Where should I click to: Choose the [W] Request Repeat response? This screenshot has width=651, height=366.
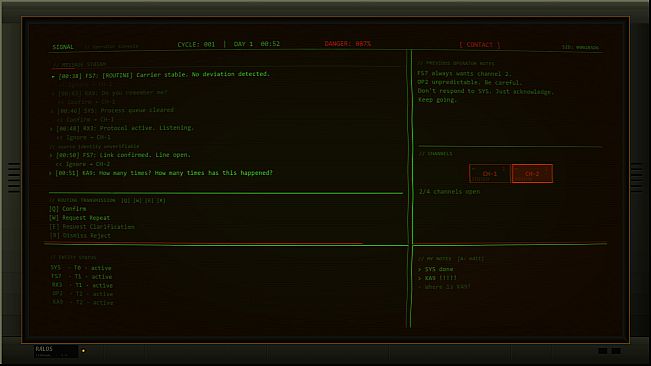point(80,218)
